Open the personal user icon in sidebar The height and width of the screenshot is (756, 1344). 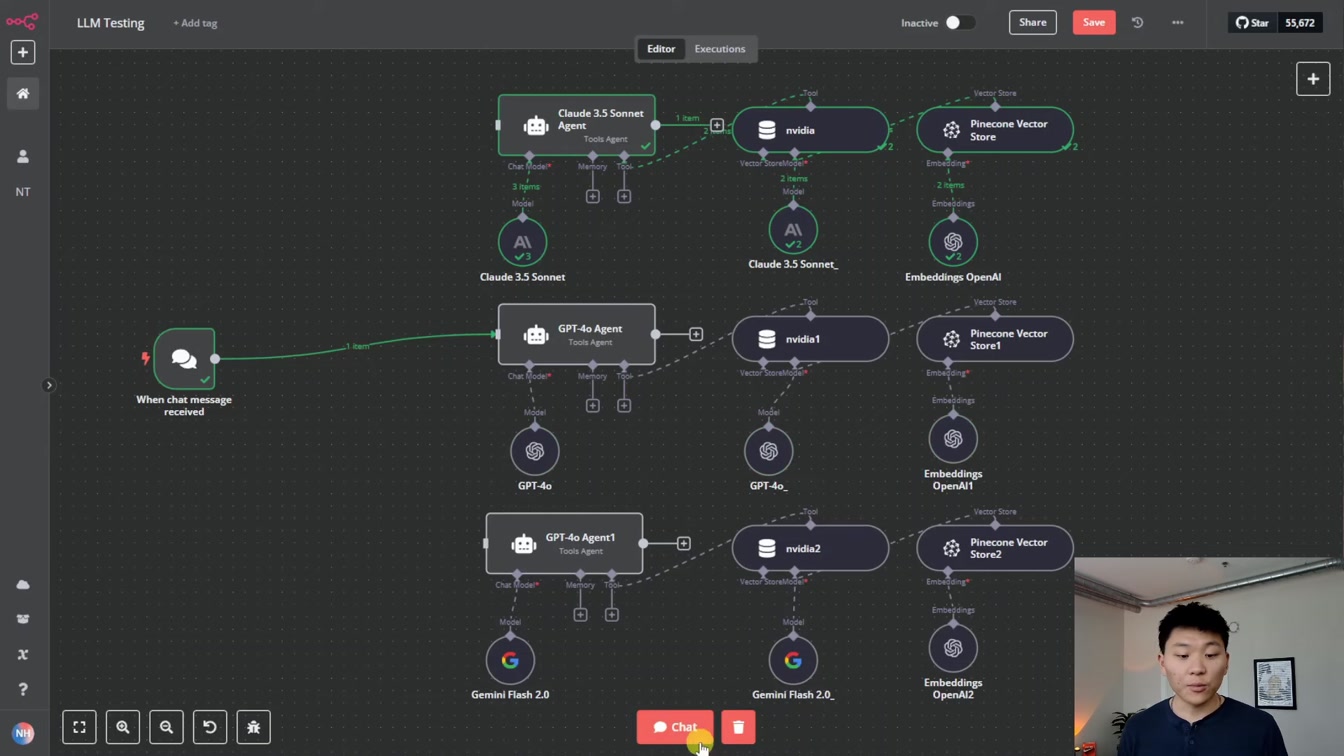pos(22,156)
